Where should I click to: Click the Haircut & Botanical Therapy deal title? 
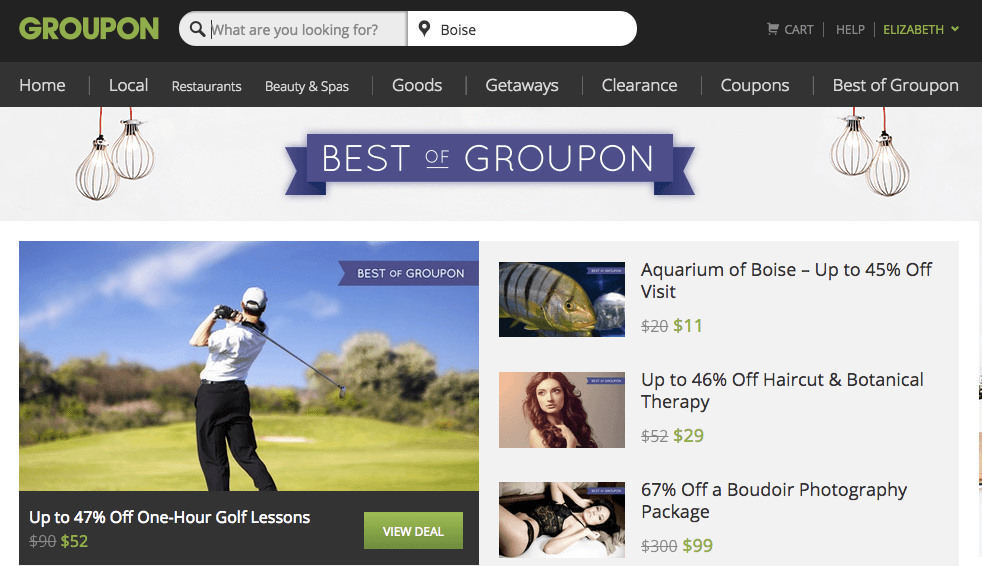tap(782, 390)
